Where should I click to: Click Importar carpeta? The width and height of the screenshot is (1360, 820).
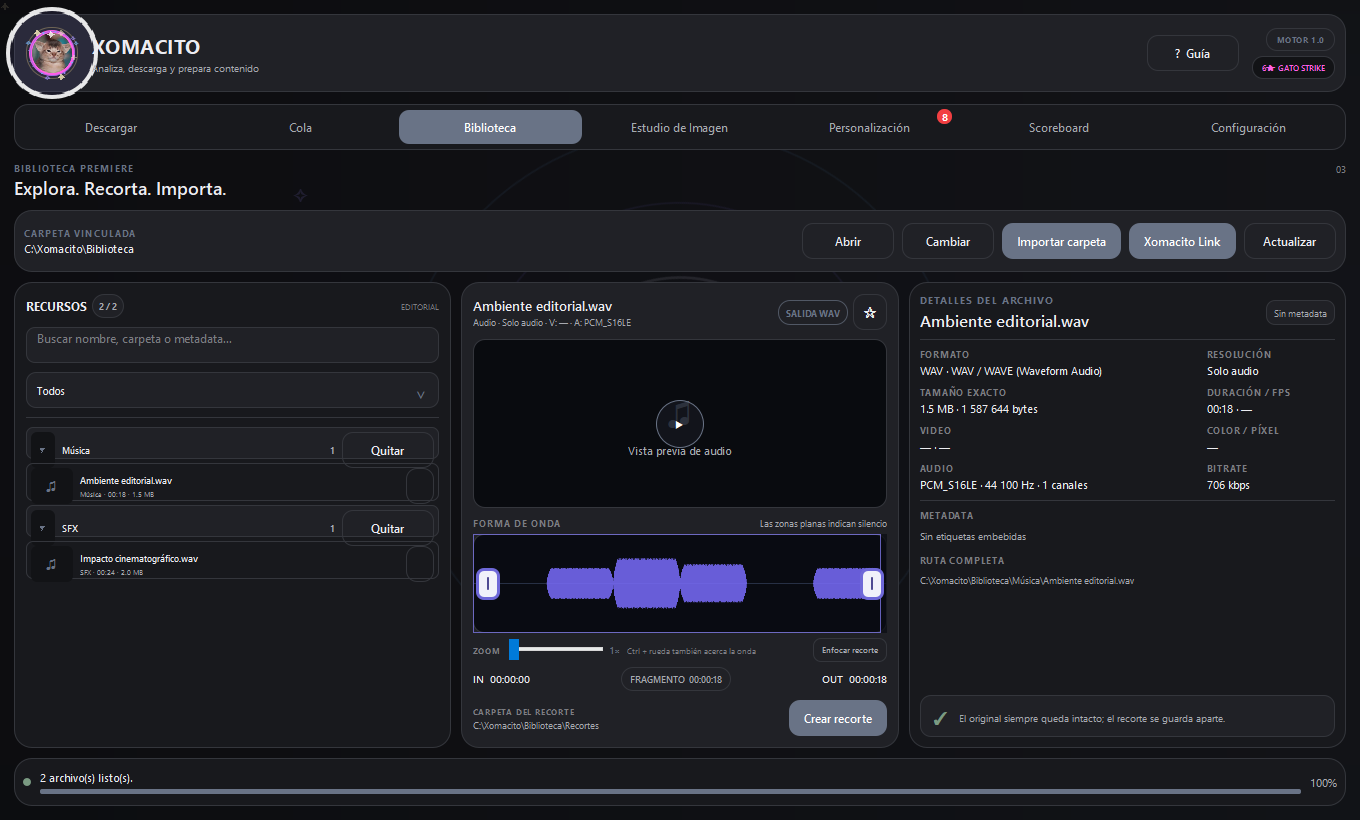(1061, 241)
